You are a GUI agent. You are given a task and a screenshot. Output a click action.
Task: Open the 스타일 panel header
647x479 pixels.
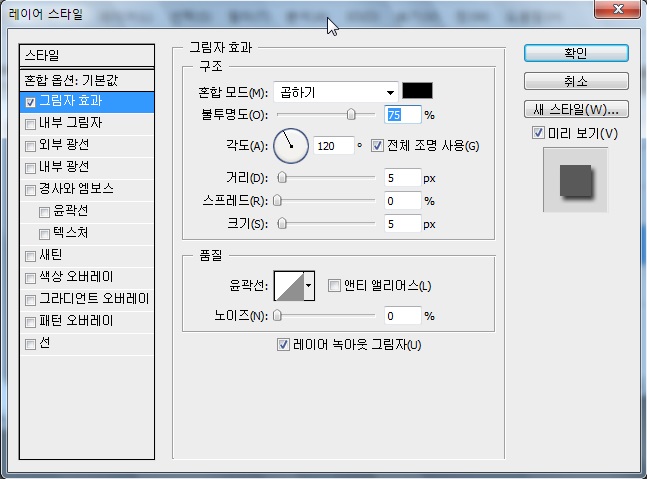point(88,55)
